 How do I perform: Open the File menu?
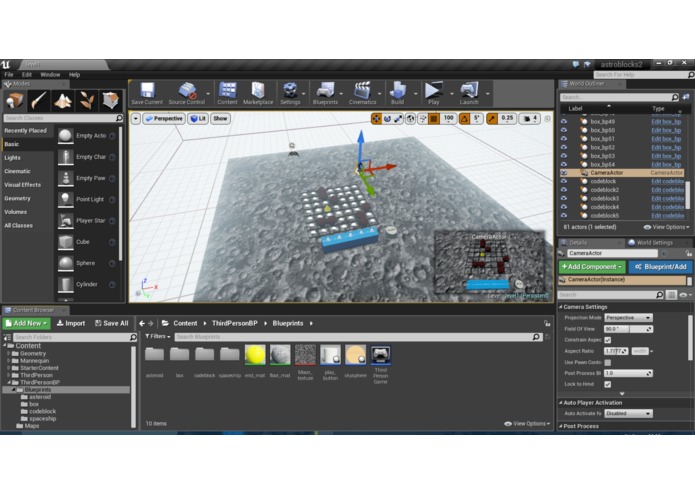(9, 74)
